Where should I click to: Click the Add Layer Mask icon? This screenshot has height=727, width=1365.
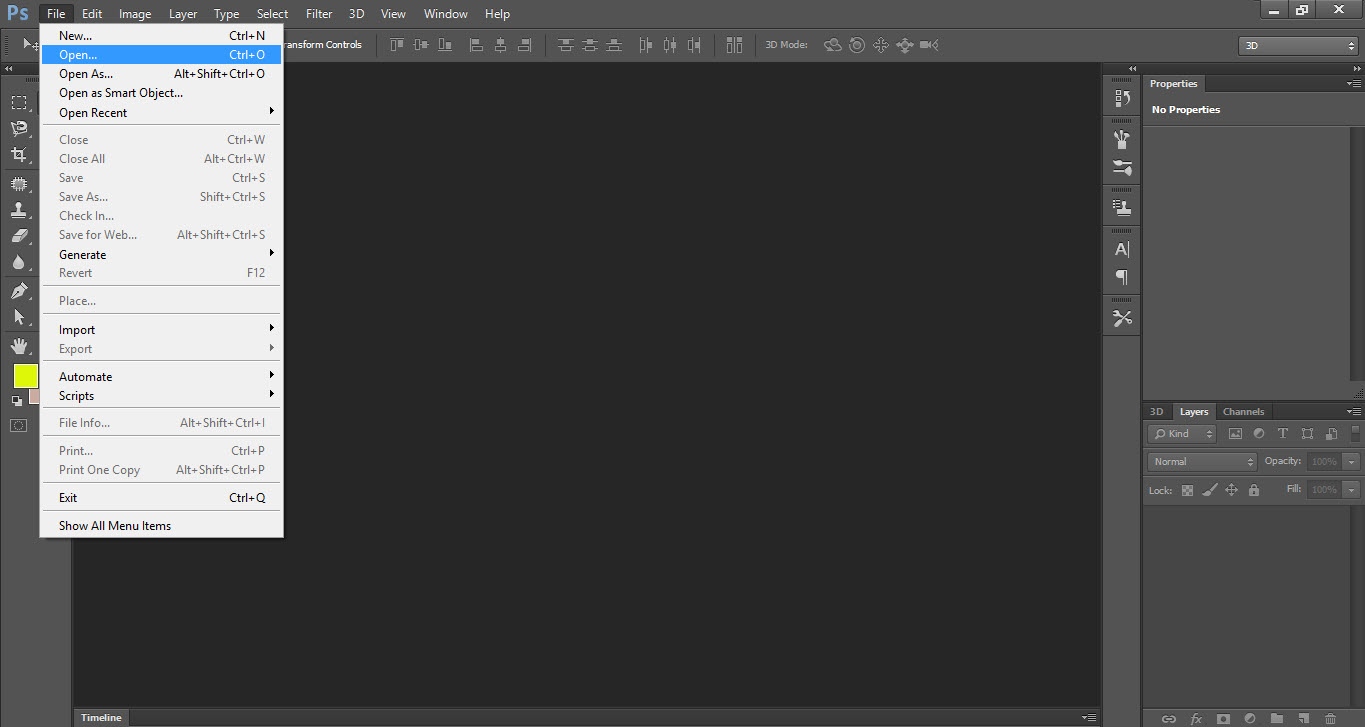[x=1223, y=719]
